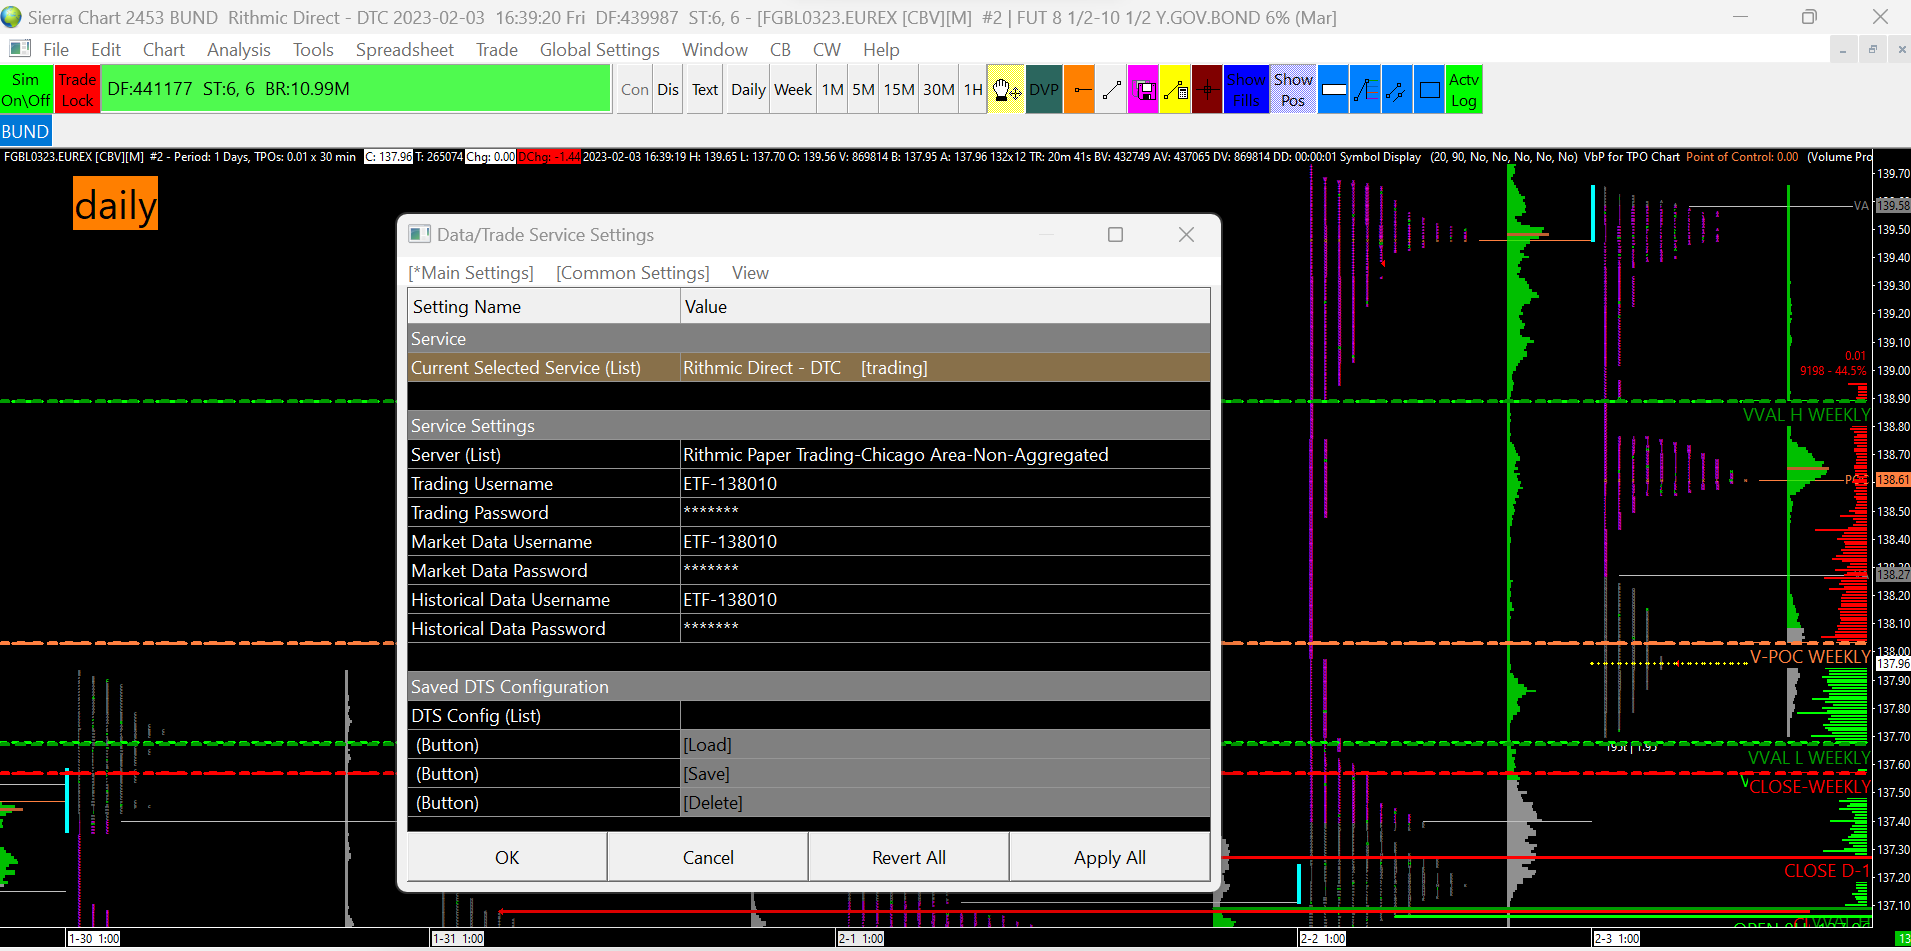
Task: Toggle Show Pos position display
Action: tap(1293, 90)
